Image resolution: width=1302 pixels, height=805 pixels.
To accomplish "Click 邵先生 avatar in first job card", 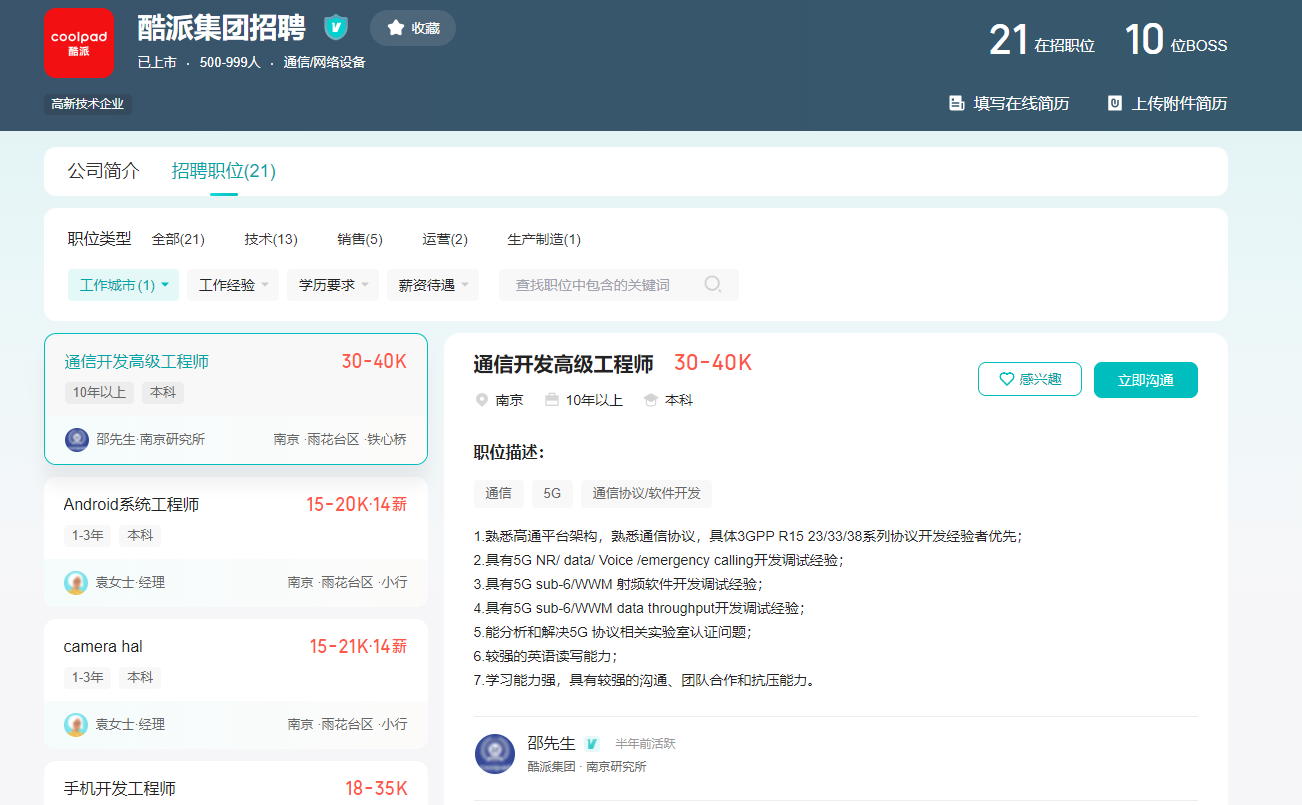I will [x=77, y=439].
